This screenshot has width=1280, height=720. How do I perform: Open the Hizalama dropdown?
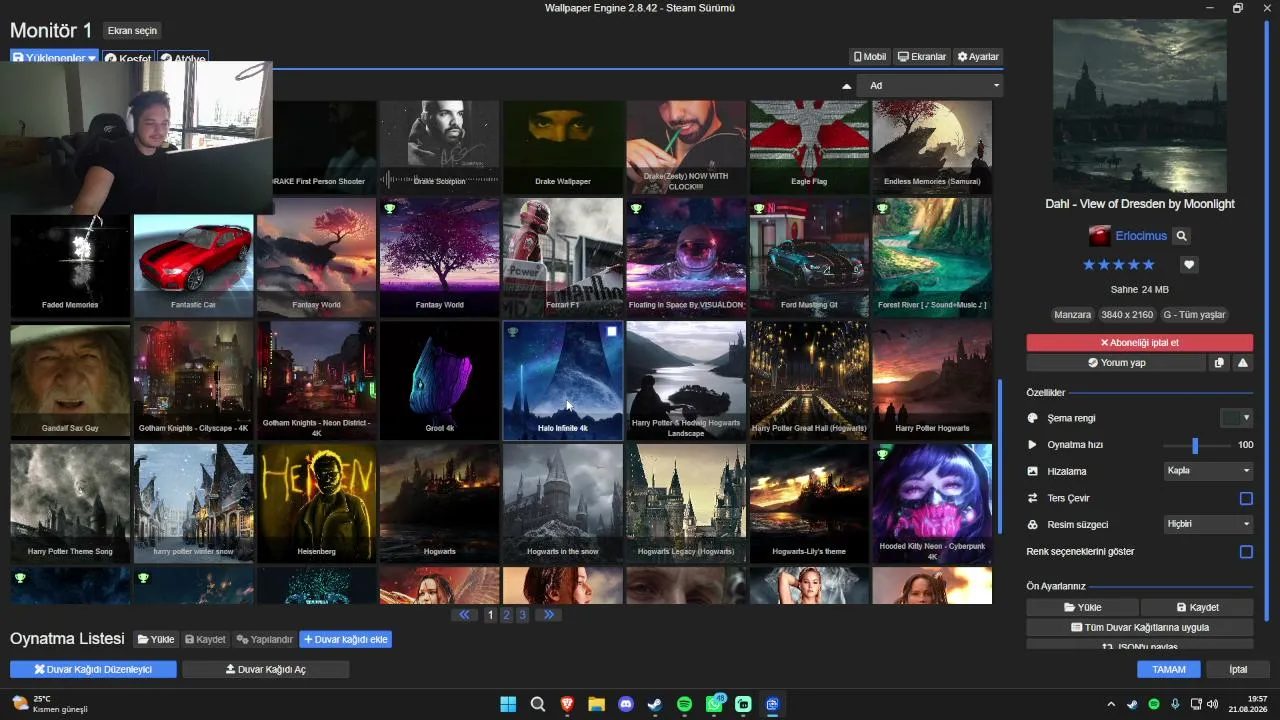click(1208, 471)
